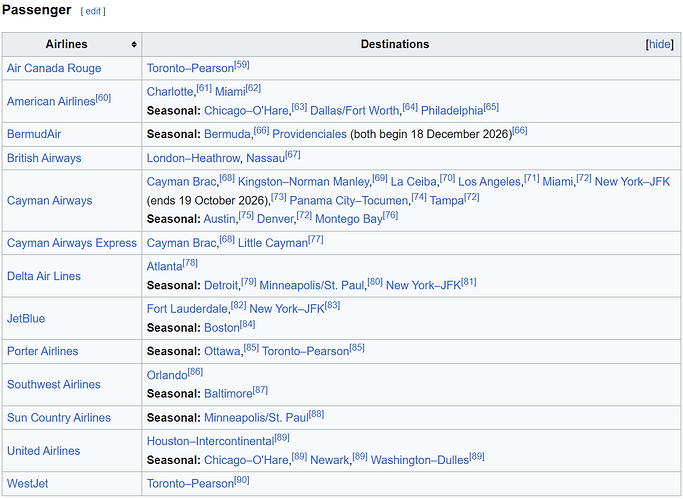Click the Atlanta destination link
The image size is (683, 499).
(165, 266)
